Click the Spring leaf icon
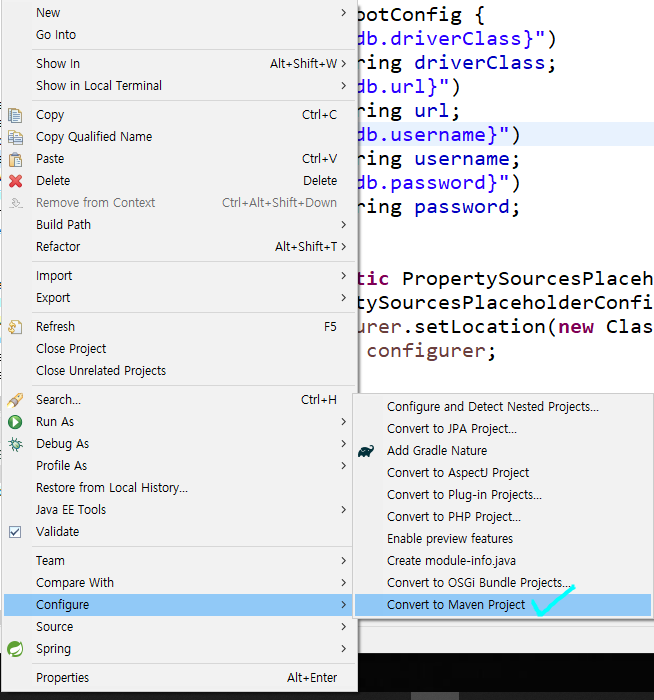654x700 pixels. 15,649
